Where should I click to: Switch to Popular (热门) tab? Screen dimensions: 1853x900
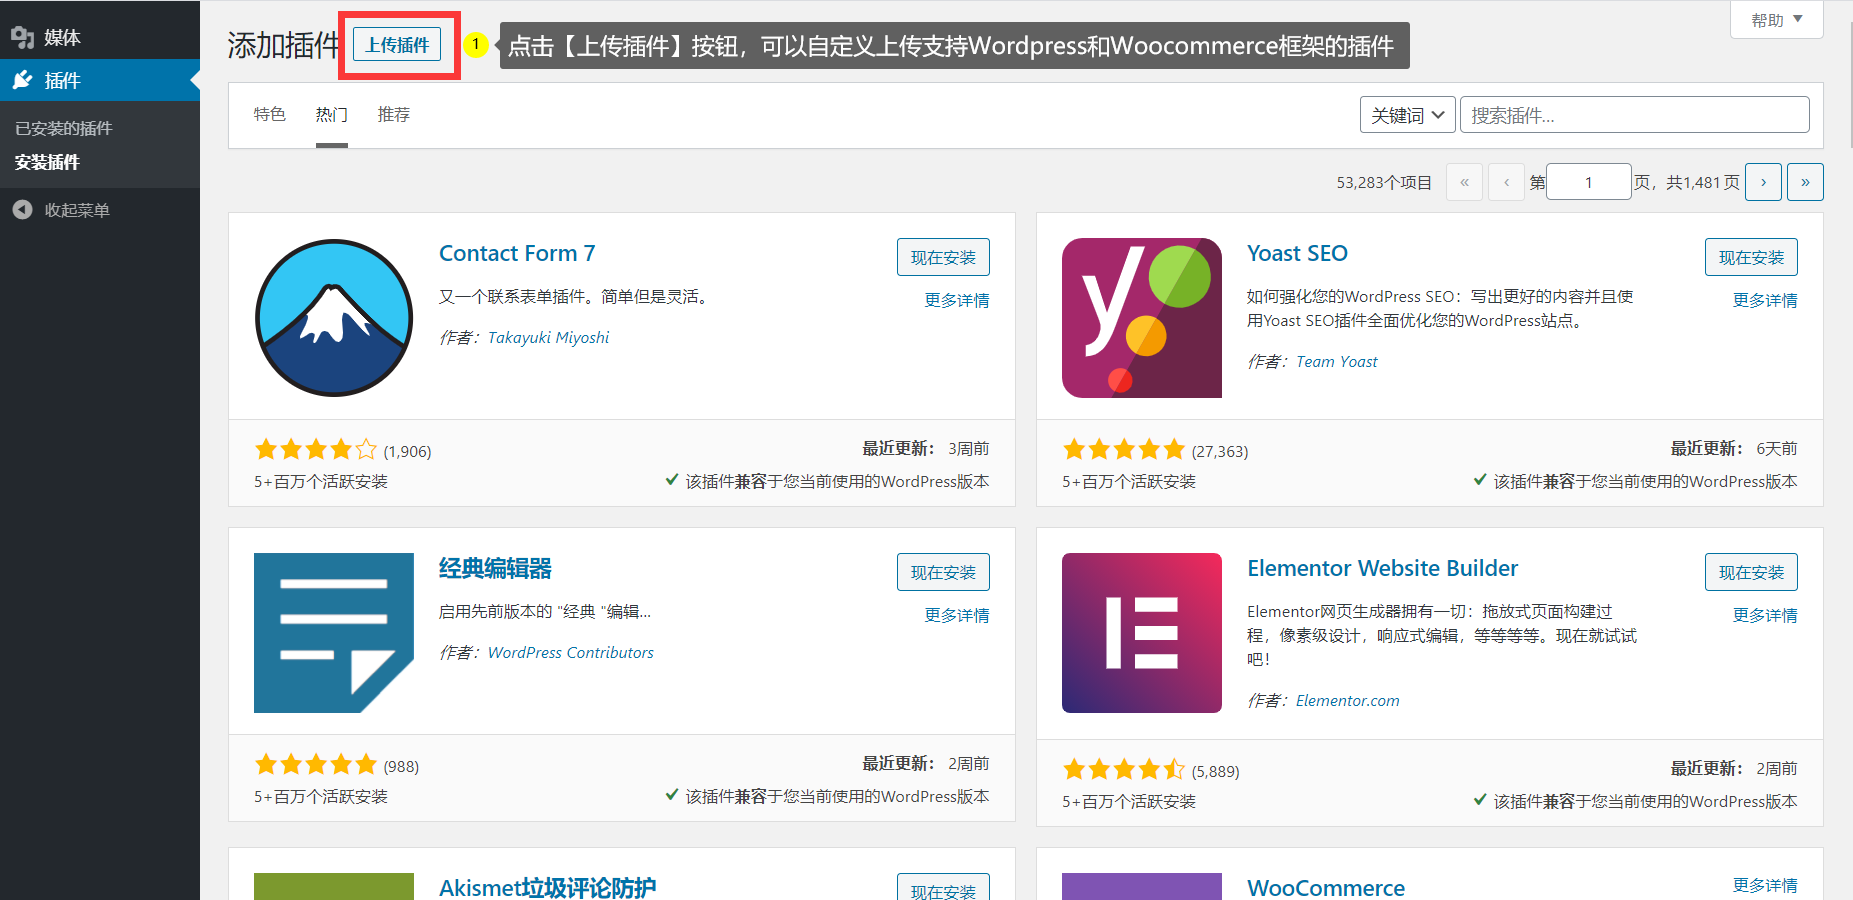coord(332,115)
